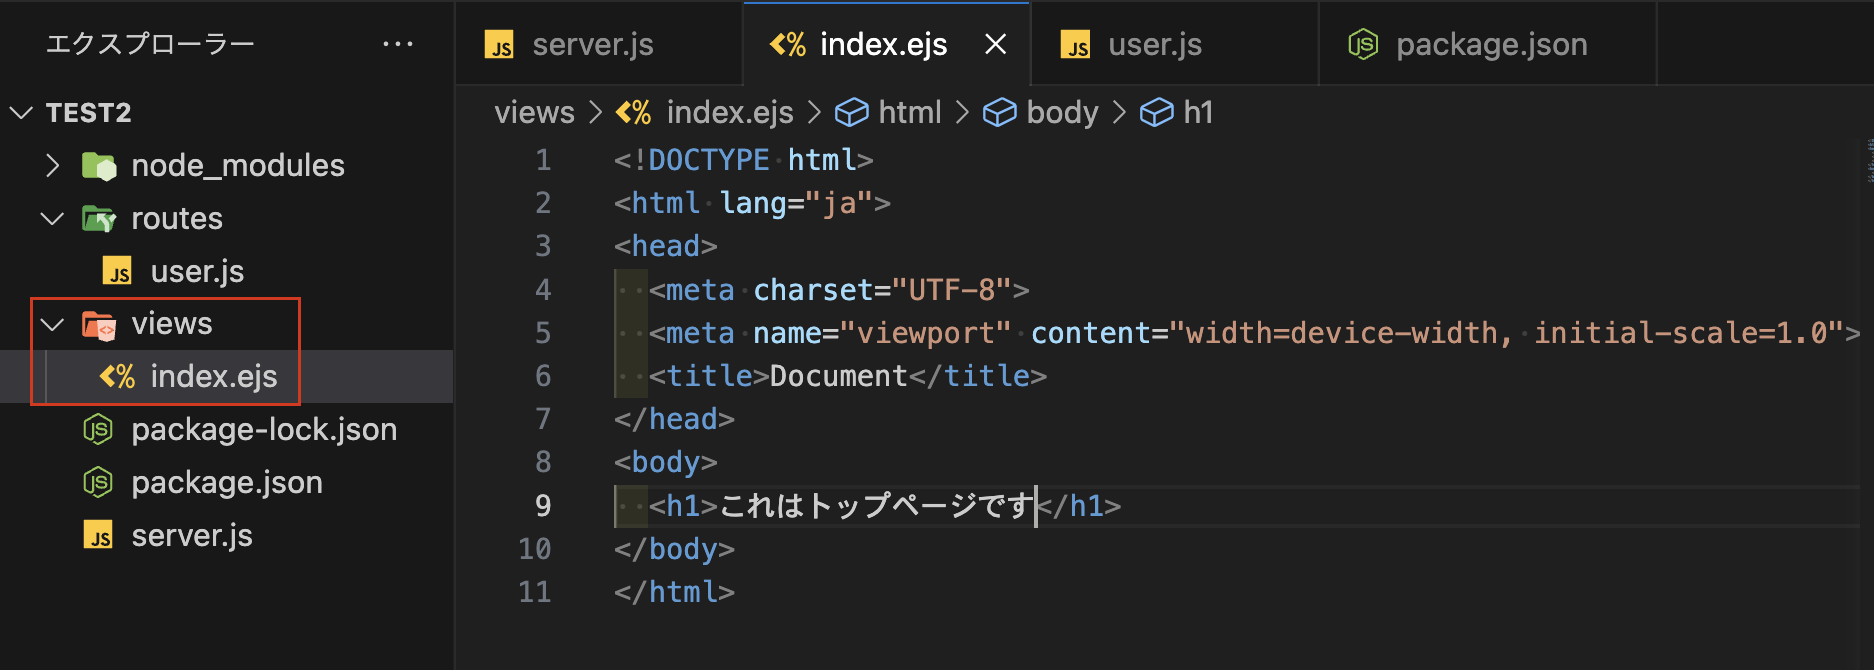Click the EJS icon beside index.ejs in explorer
Viewport: 1874px width, 670px height.
tap(117, 377)
